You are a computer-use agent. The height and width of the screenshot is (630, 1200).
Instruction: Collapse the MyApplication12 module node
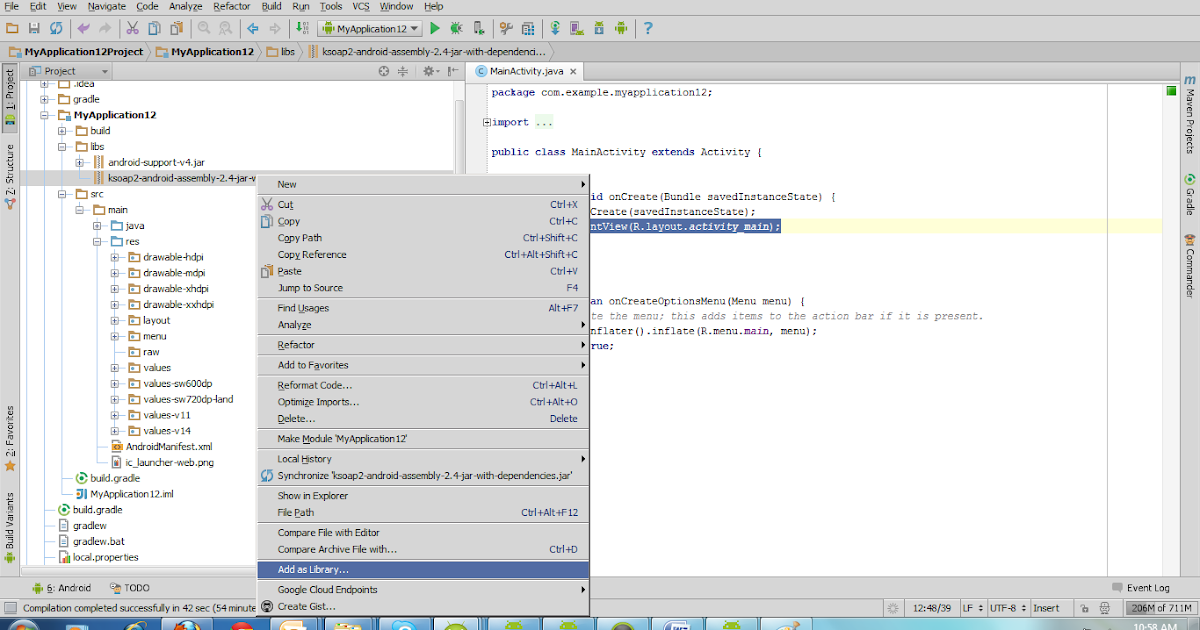(44, 115)
